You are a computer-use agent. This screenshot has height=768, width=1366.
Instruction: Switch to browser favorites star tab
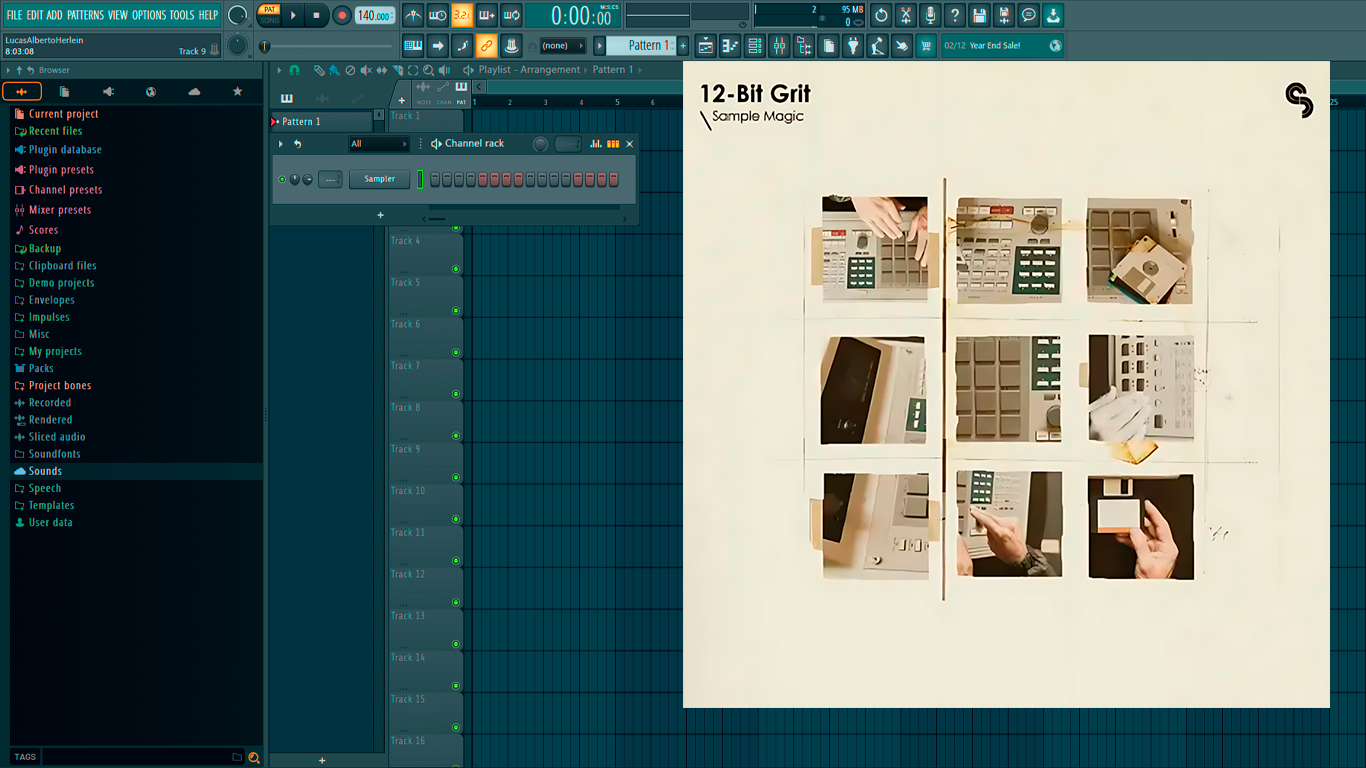point(237,92)
